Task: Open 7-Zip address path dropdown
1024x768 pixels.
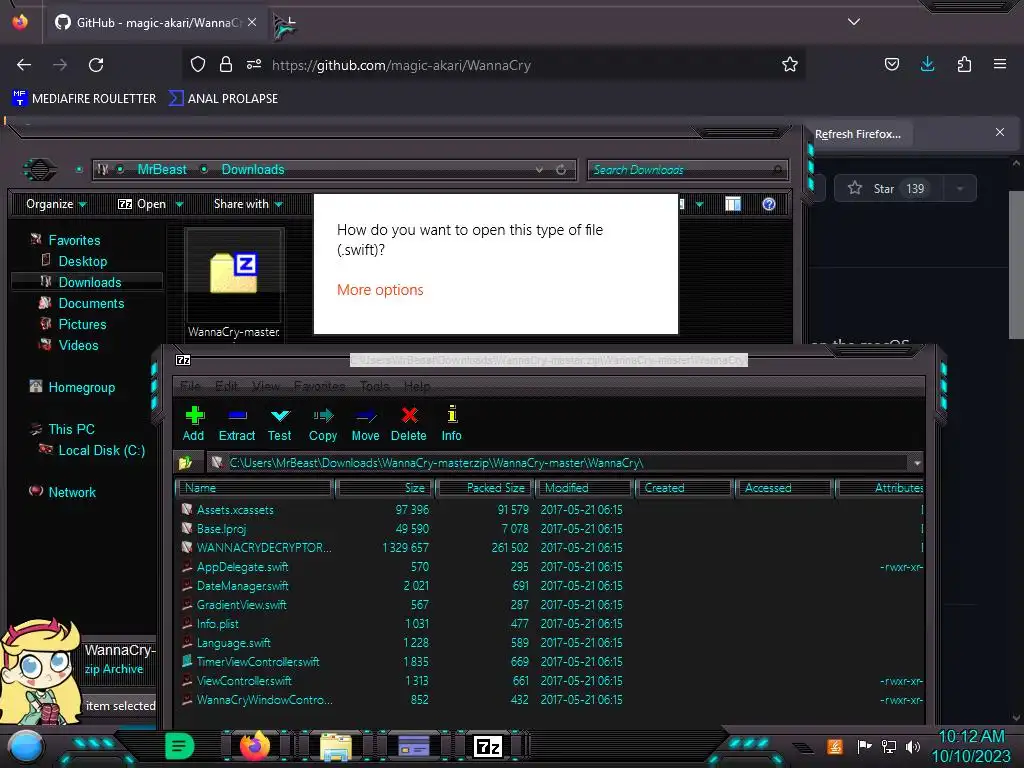Action: [x=917, y=463]
